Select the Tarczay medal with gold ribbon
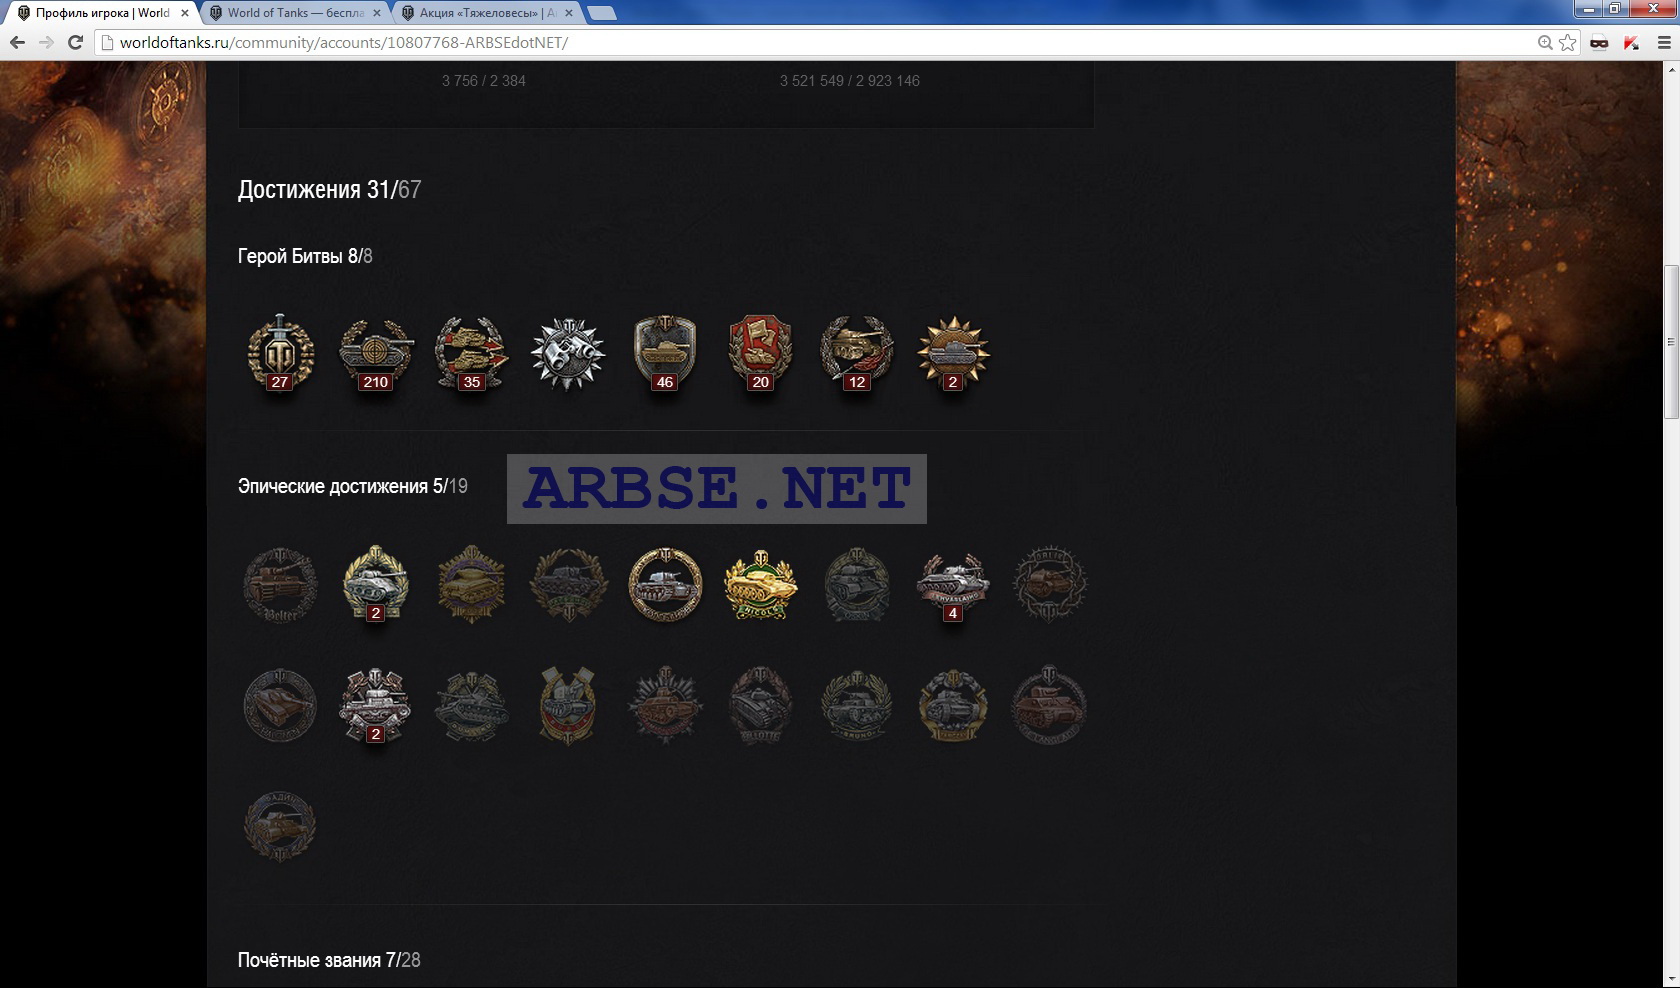The width and height of the screenshot is (1680, 988). 953,706
